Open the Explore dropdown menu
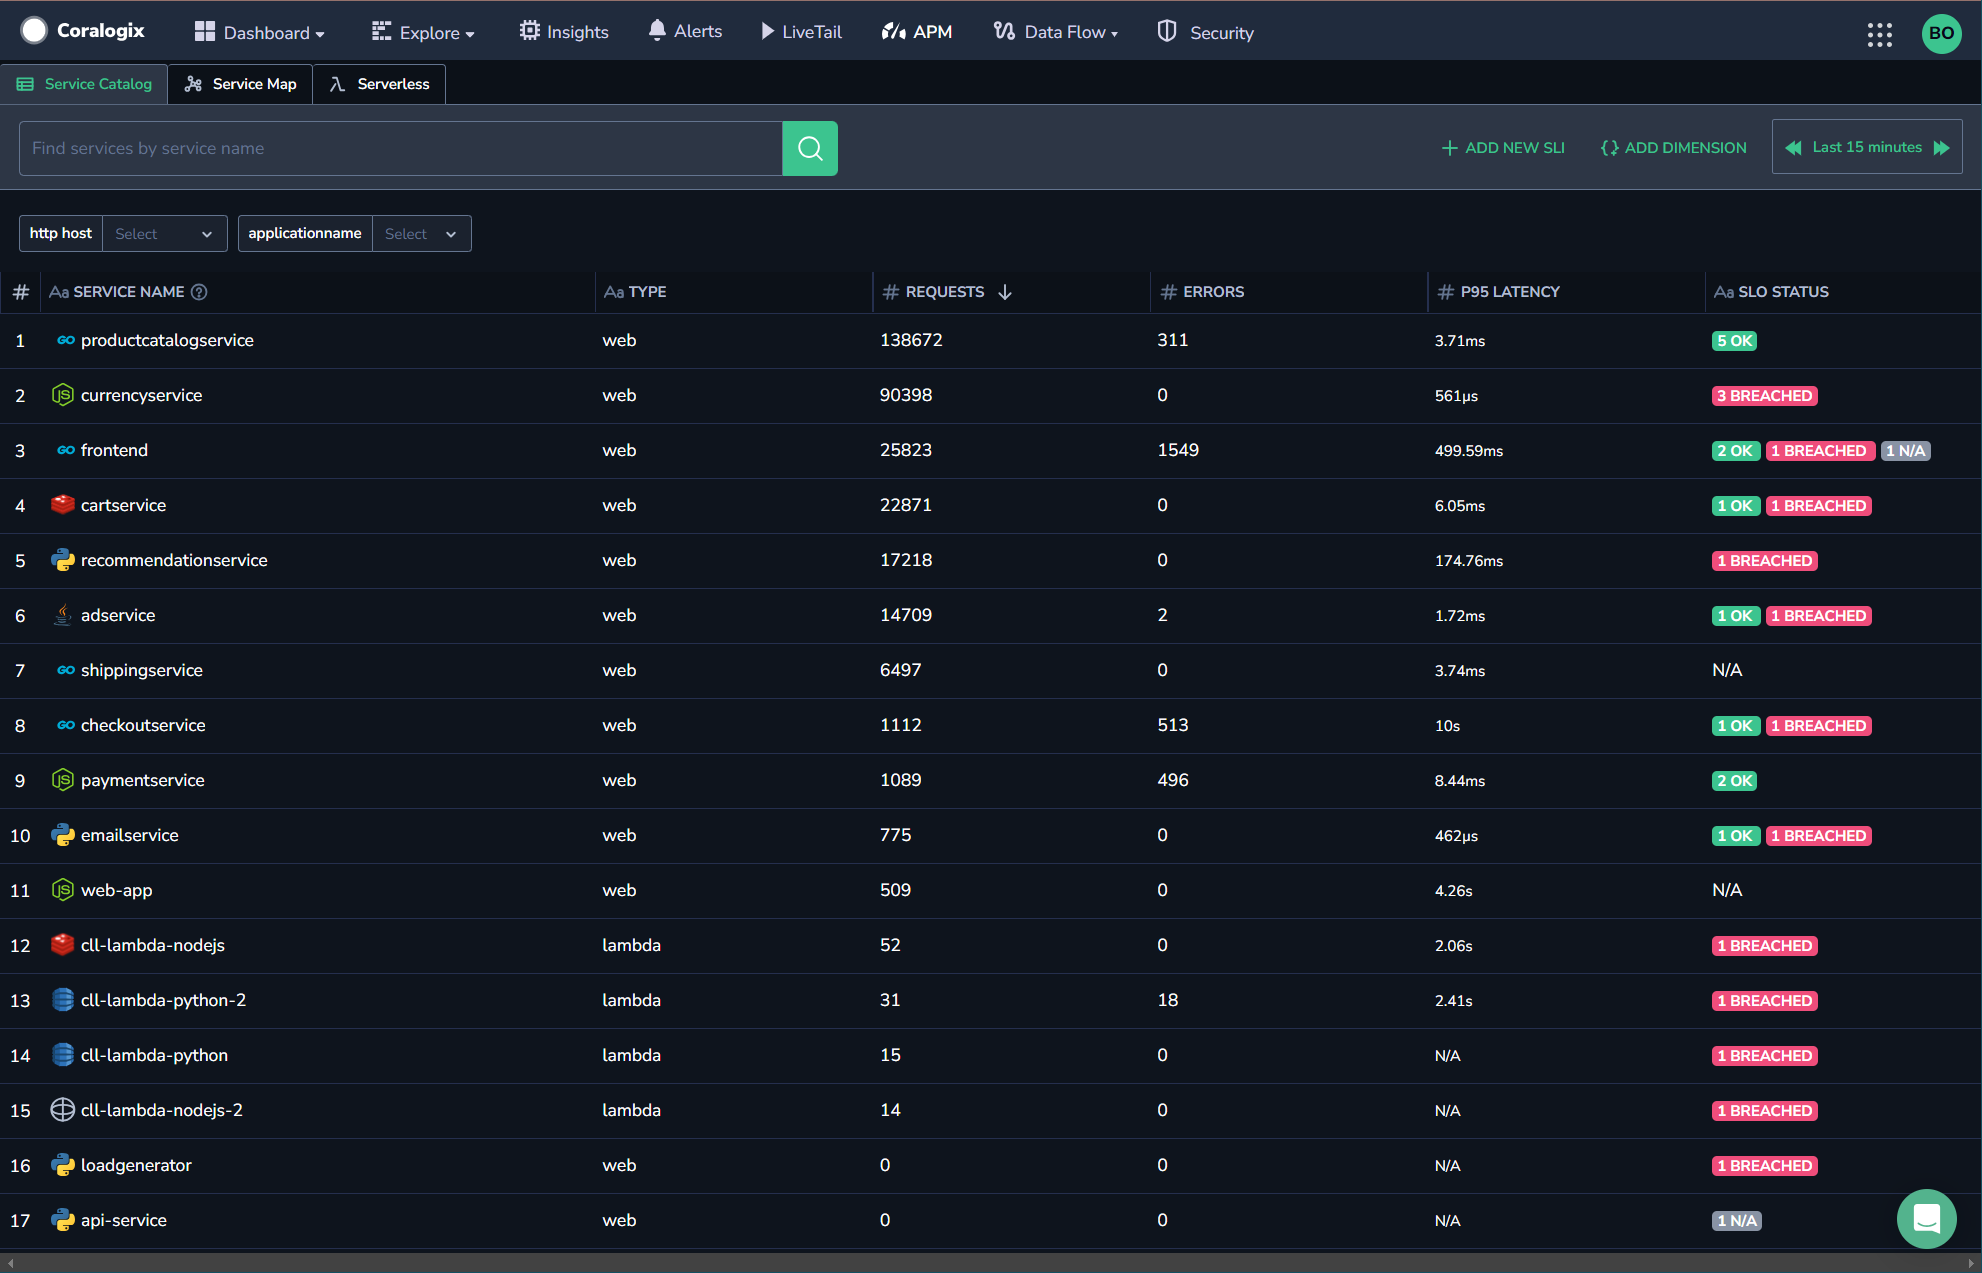This screenshot has width=1982, height=1273. click(x=423, y=32)
